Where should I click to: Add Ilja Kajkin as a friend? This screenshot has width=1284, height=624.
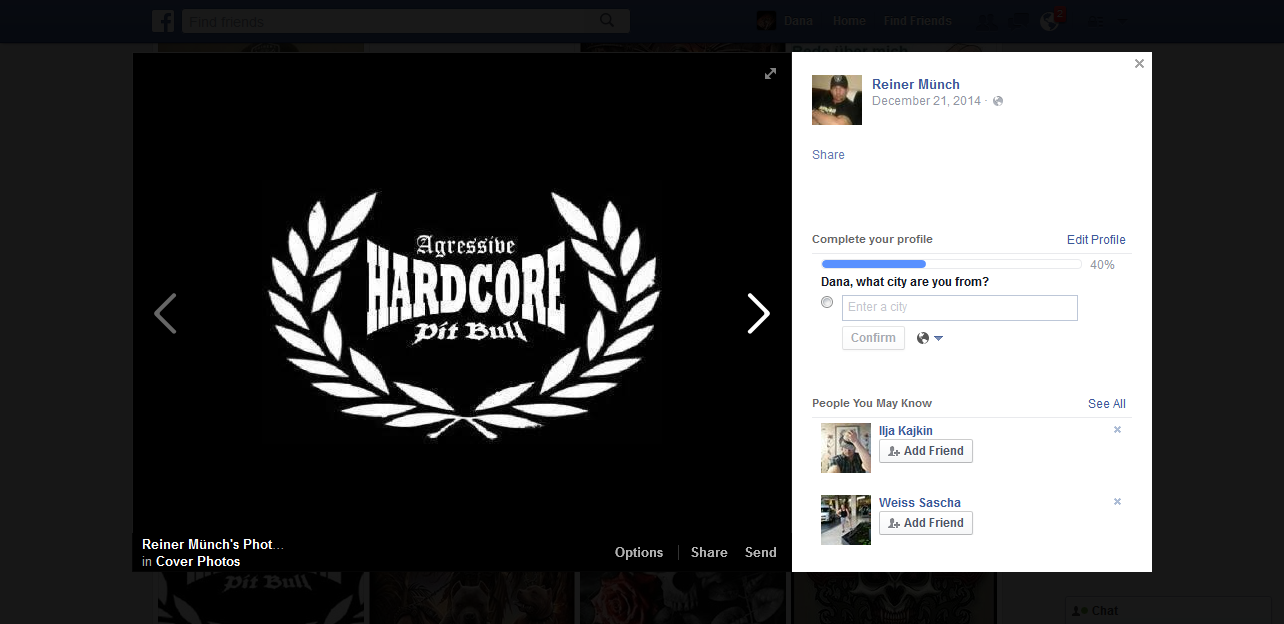coord(926,451)
